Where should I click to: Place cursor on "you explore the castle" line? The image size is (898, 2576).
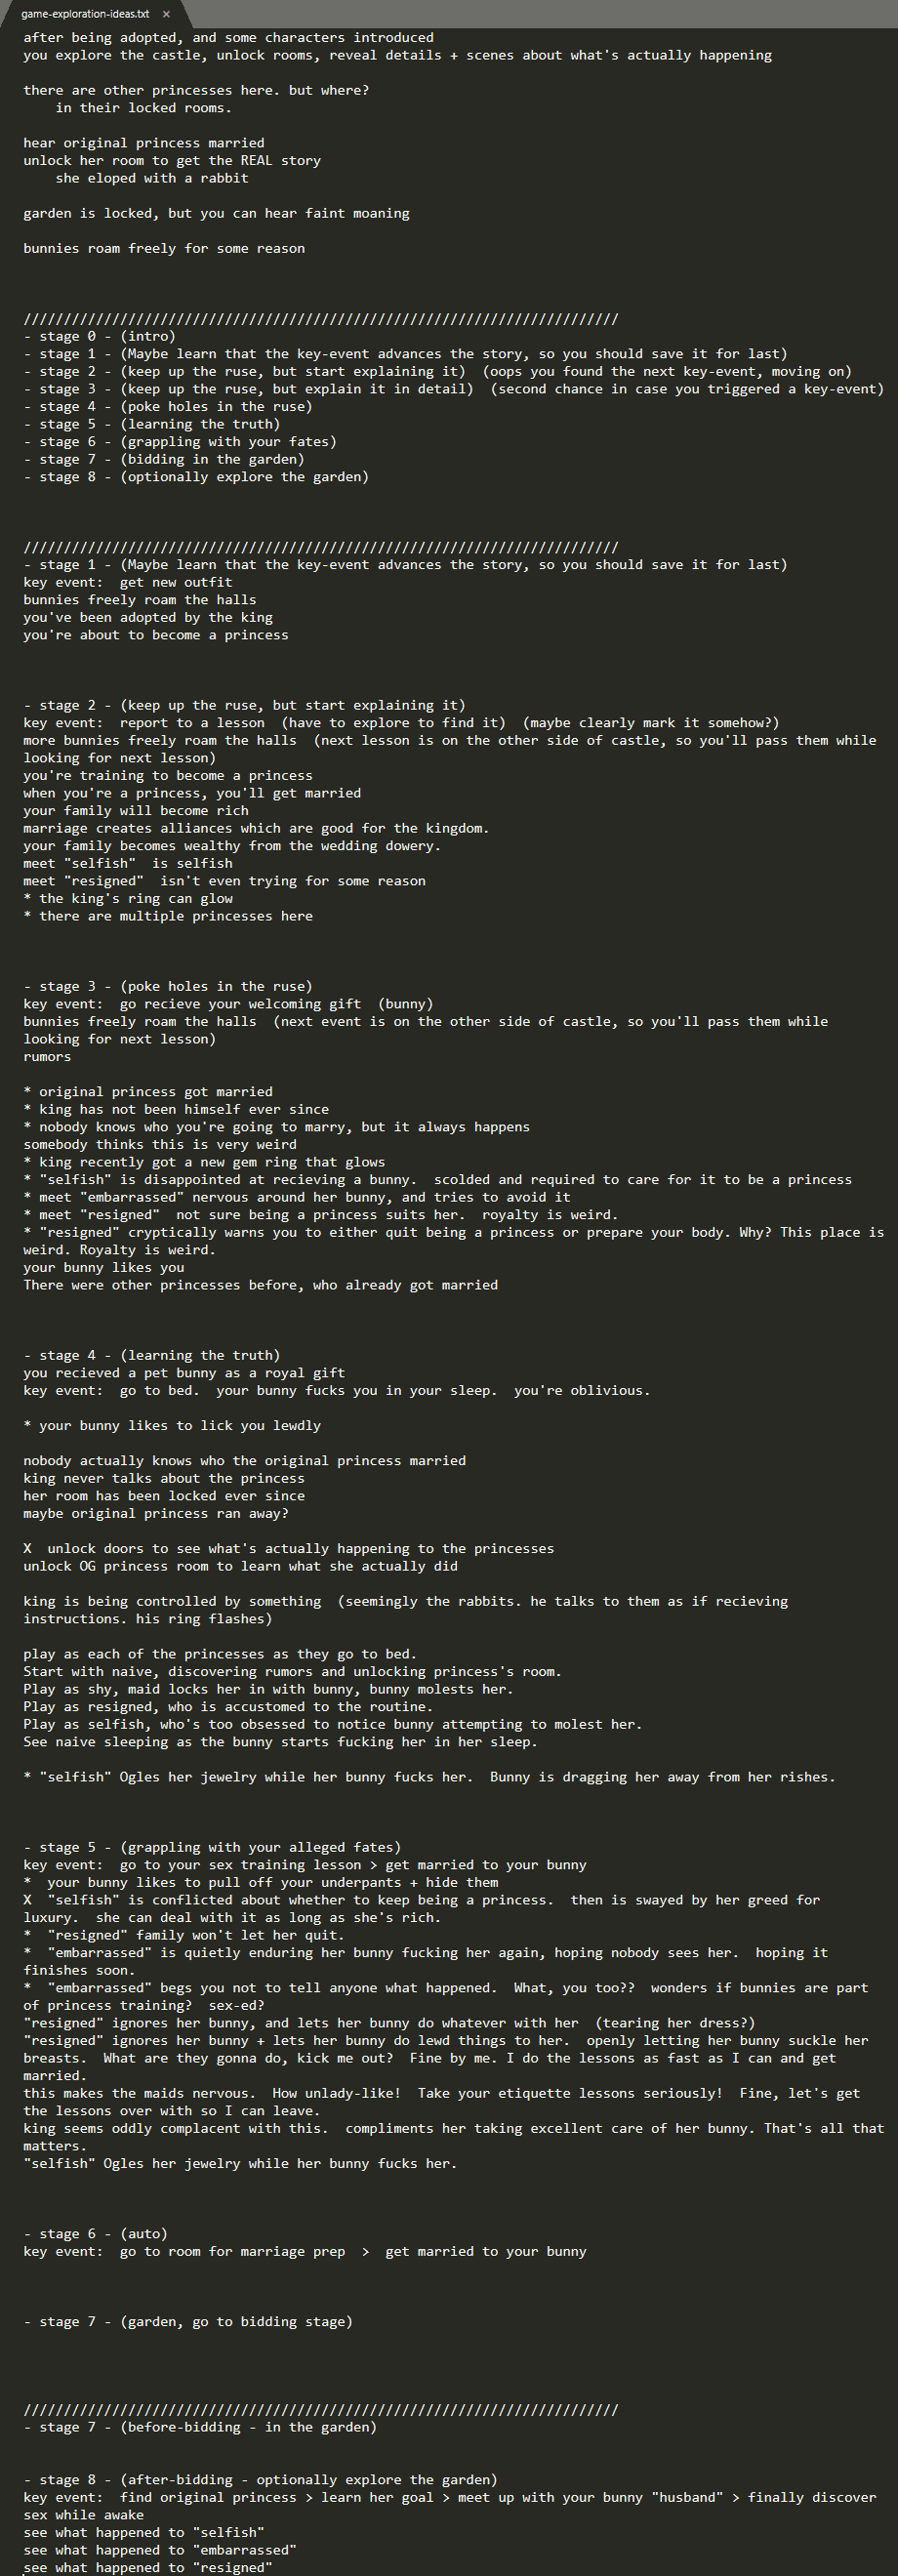pos(397,56)
